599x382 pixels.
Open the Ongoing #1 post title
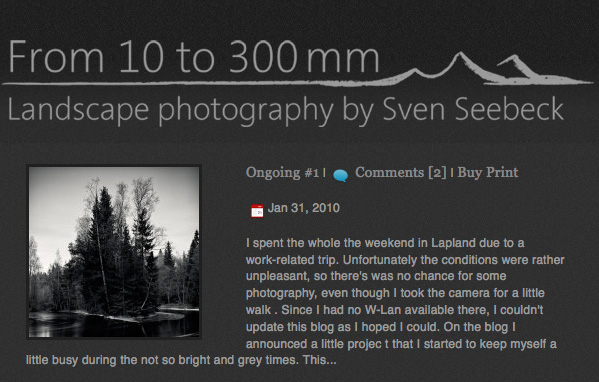click(282, 173)
